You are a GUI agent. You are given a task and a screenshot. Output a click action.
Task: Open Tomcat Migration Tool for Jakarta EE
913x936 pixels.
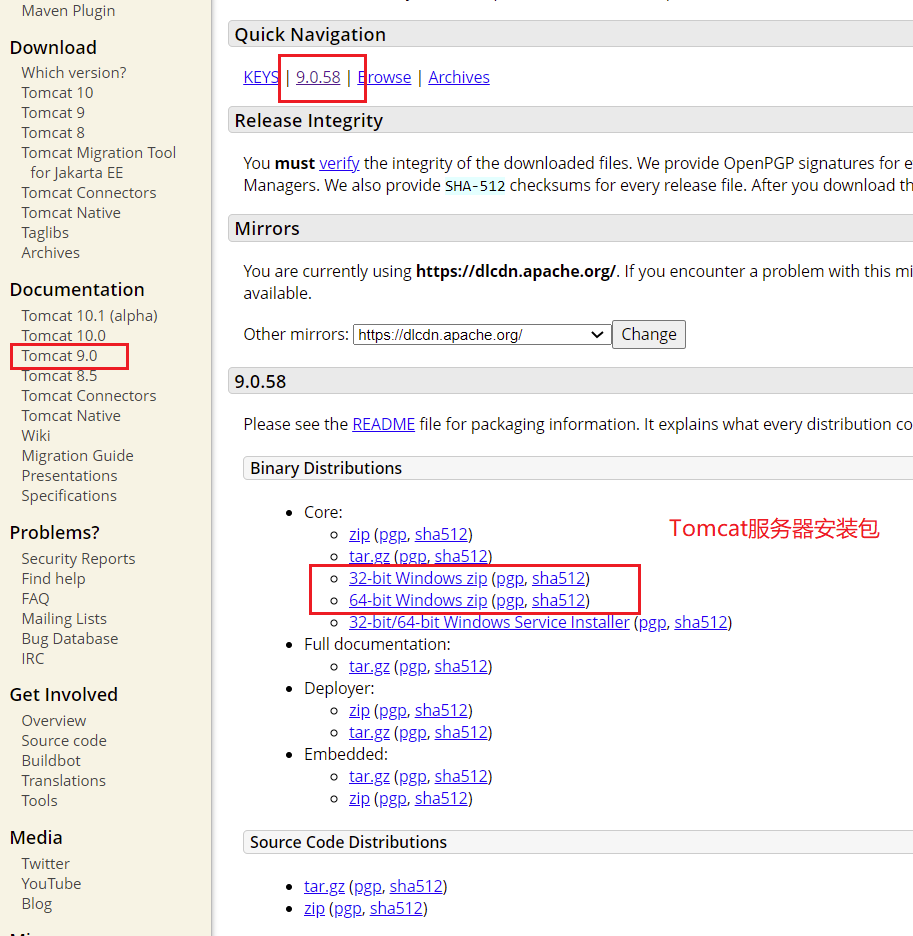pos(99,162)
